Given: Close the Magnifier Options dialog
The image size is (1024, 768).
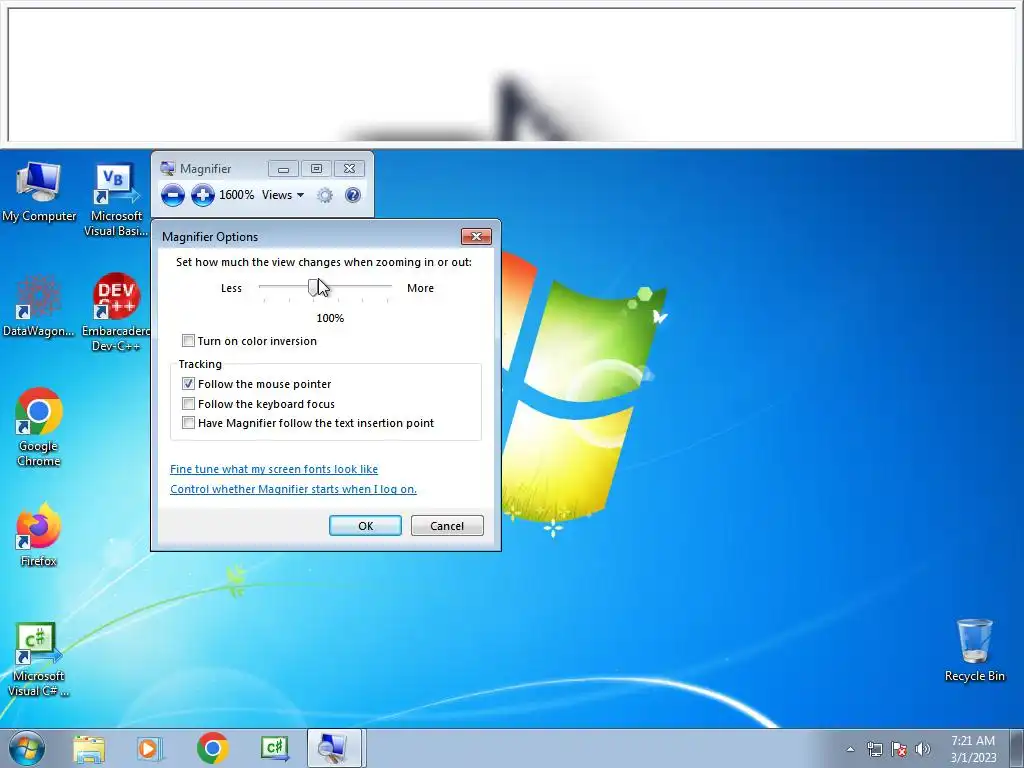Looking at the screenshot, I should point(476,236).
